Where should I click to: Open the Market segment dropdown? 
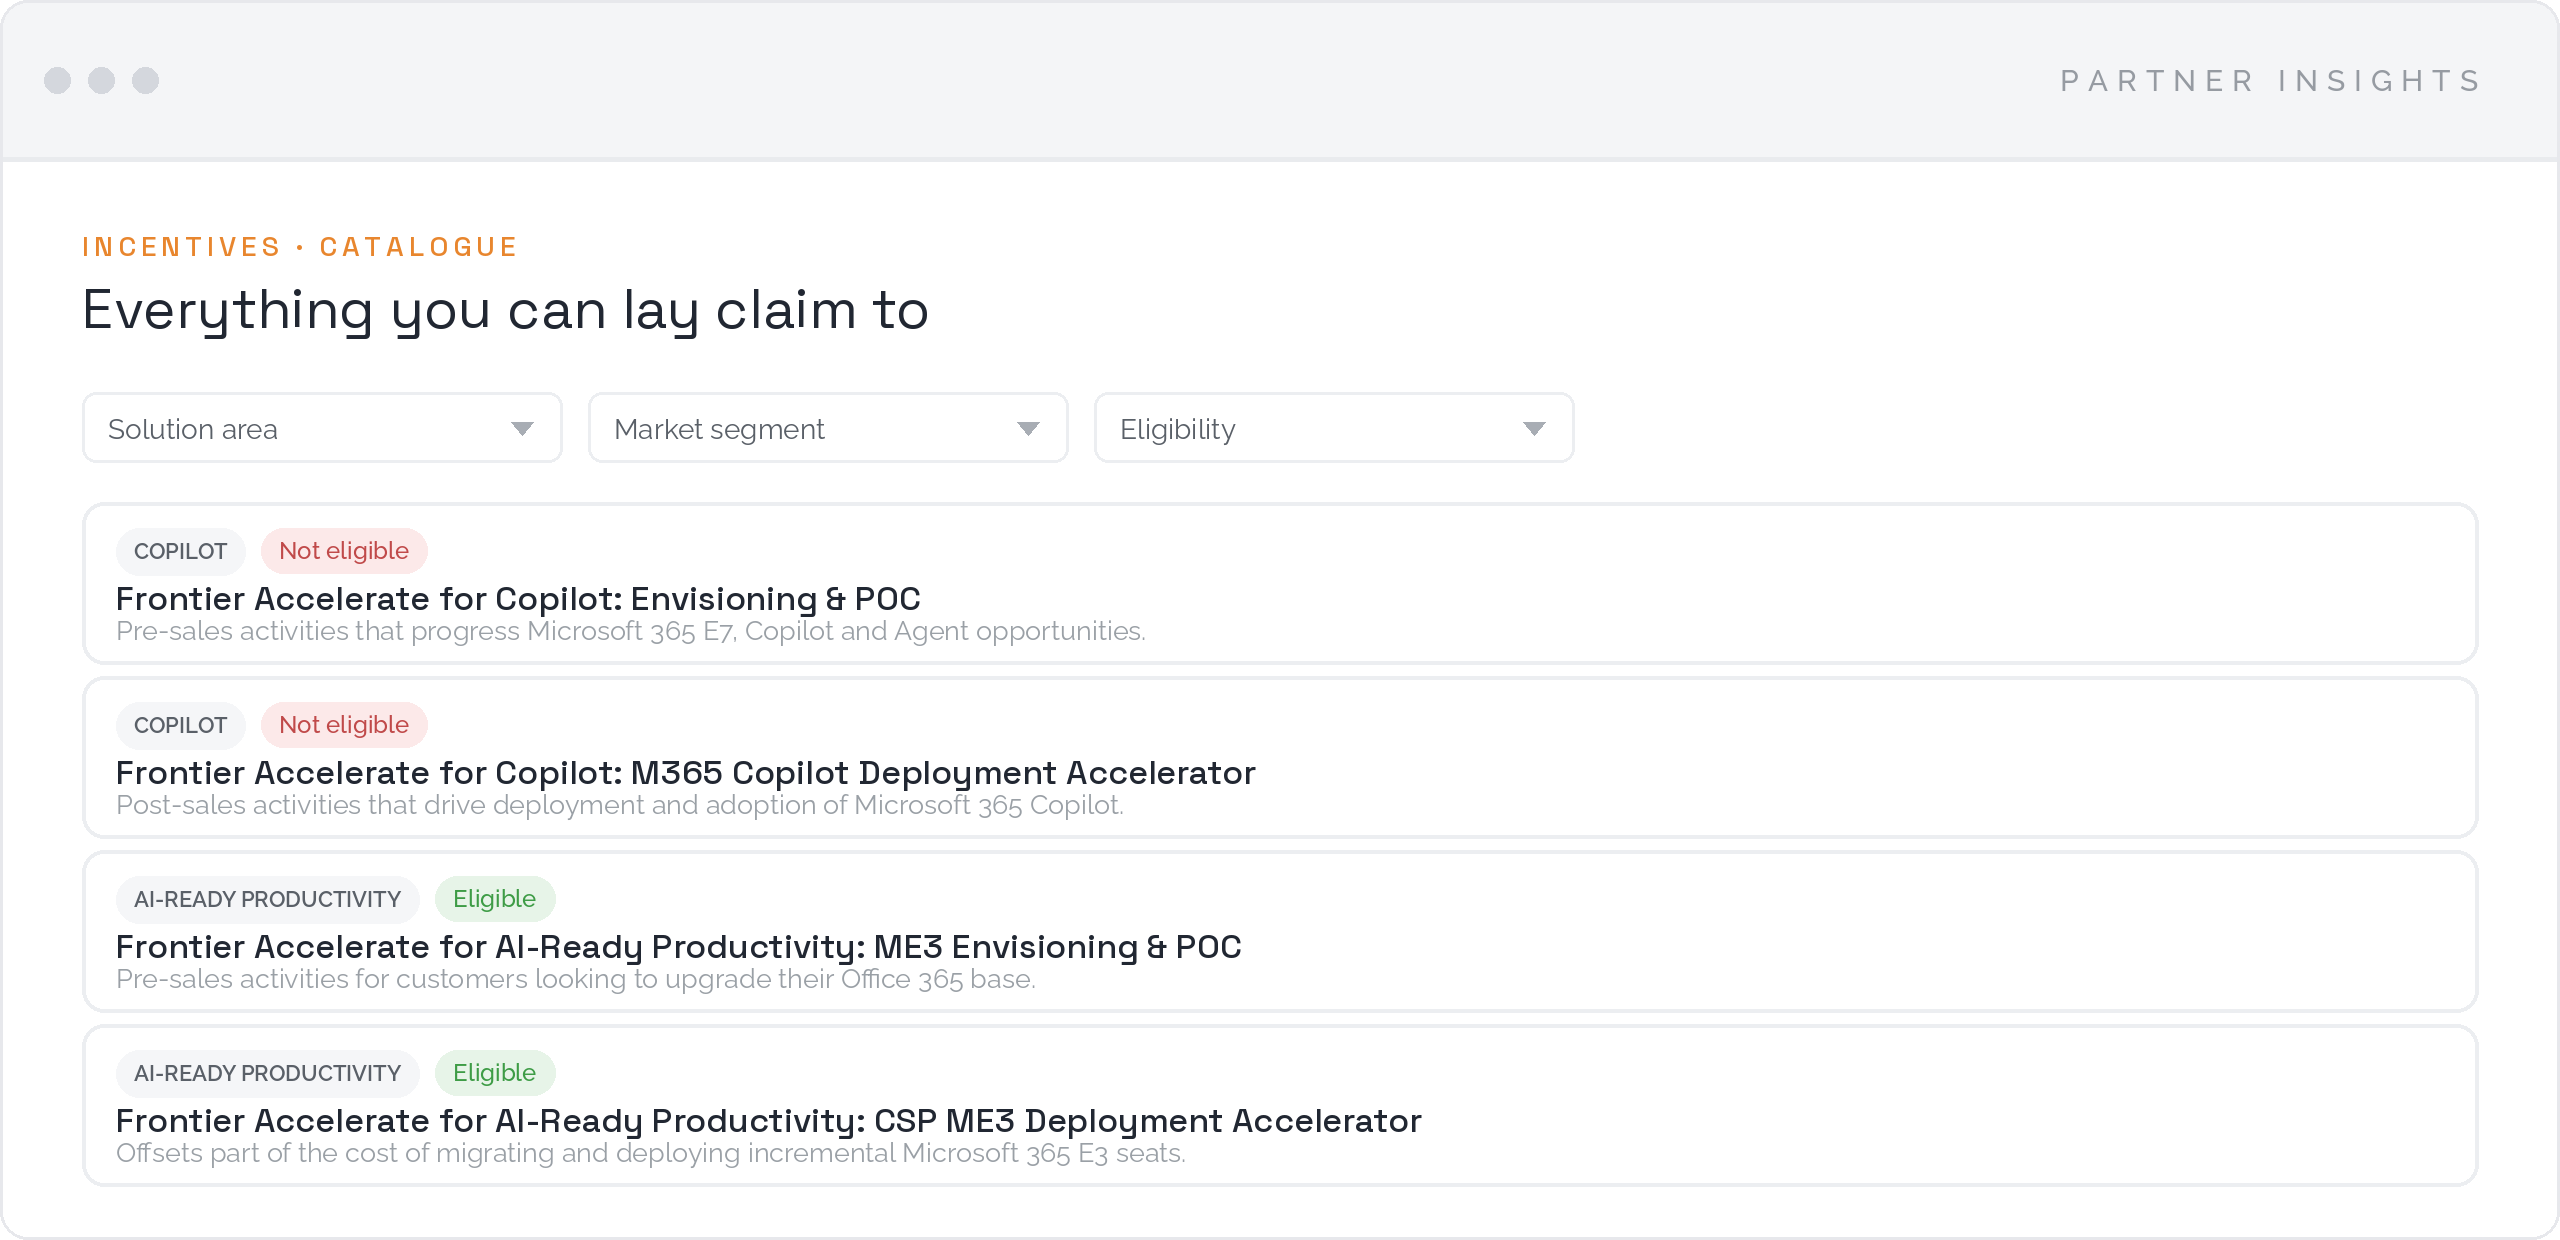click(828, 428)
